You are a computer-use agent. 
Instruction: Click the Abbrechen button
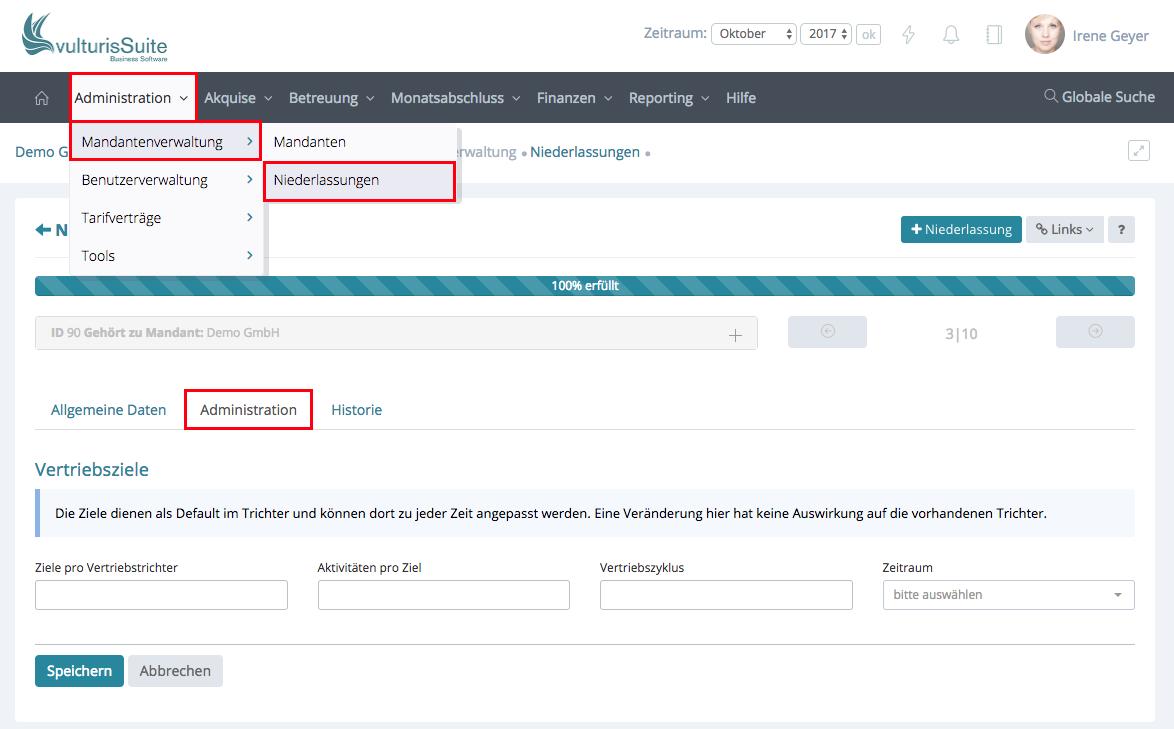pyautogui.click(x=175, y=671)
